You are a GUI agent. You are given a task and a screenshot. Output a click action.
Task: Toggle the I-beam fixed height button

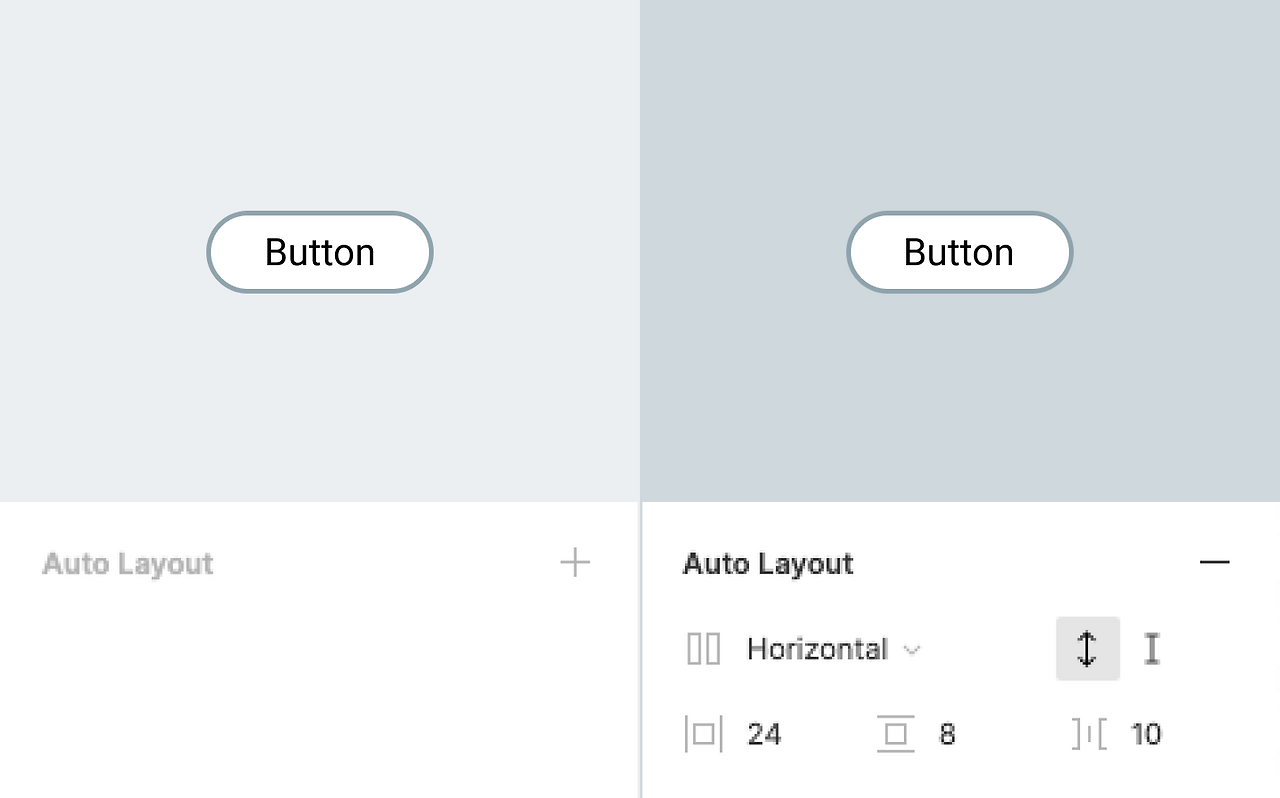1152,649
